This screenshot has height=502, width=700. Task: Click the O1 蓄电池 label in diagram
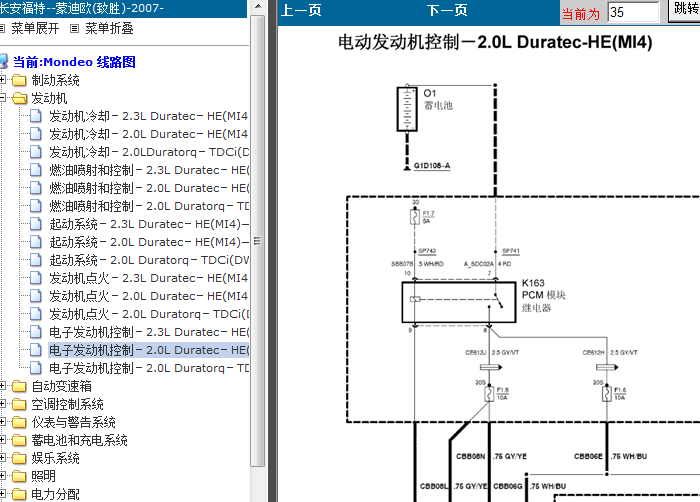[x=438, y=99]
